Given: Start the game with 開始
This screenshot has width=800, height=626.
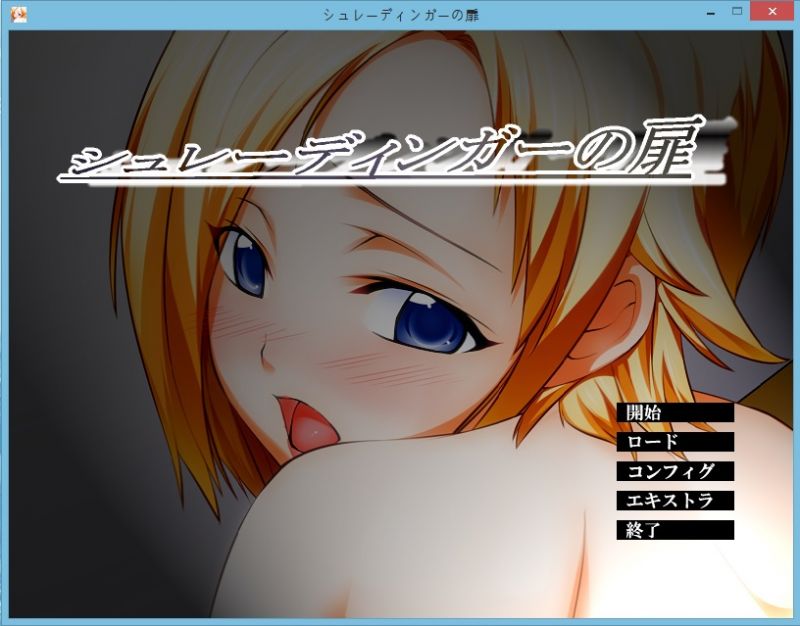Looking at the screenshot, I should [675, 412].
